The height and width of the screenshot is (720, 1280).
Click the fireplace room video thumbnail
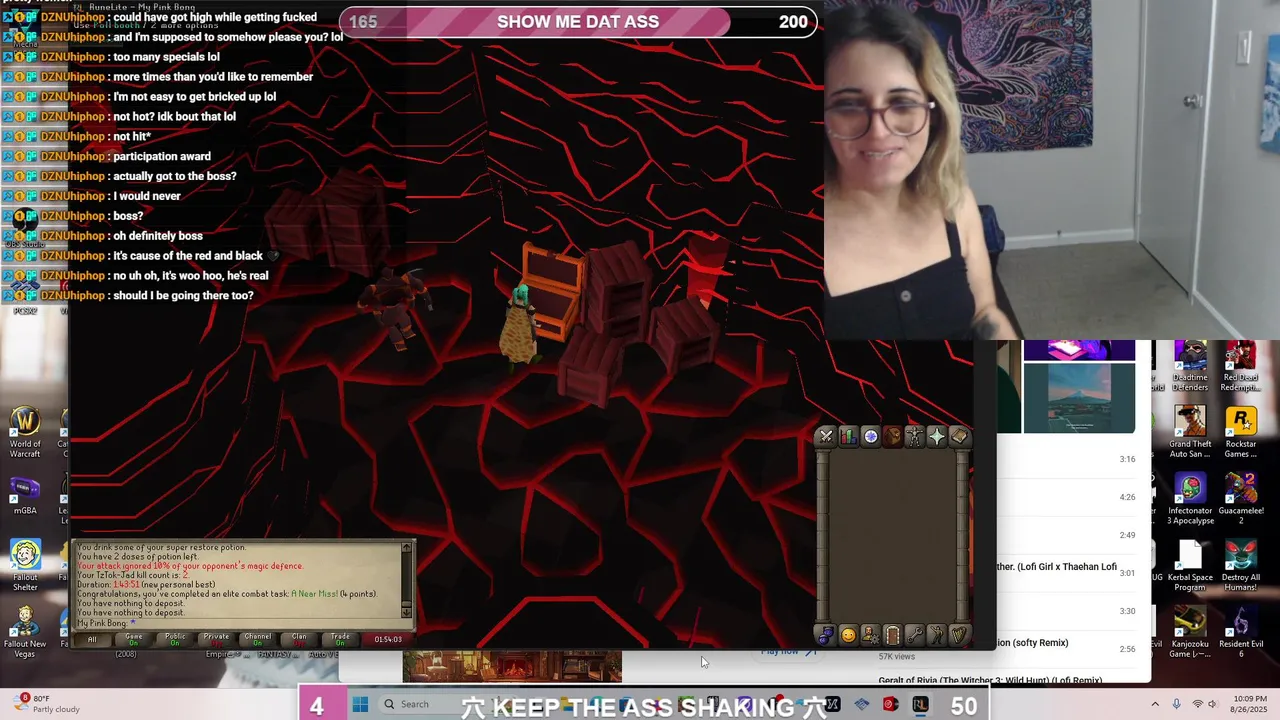pyautogui.click(x=512, y=667)
